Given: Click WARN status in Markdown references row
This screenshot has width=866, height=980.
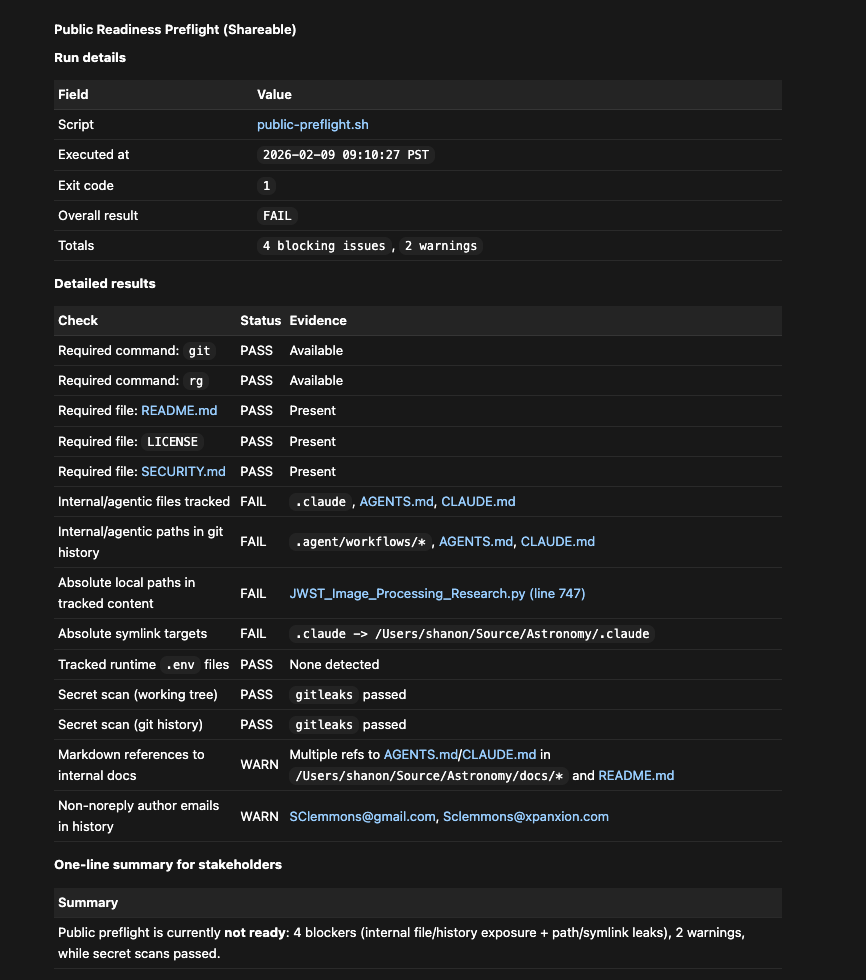Looking at the screenshot, I should 259,764.
